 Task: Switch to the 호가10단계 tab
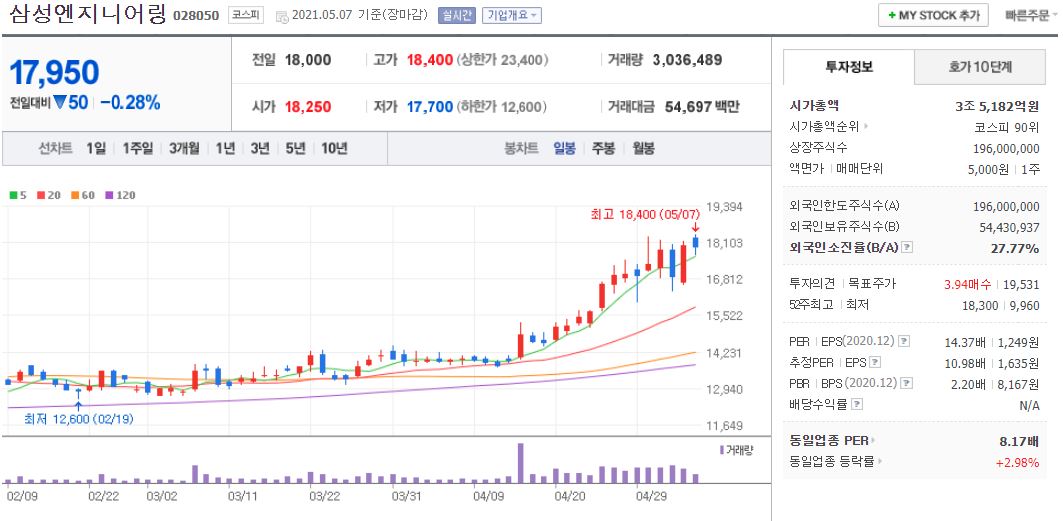[x=980, y=67]
